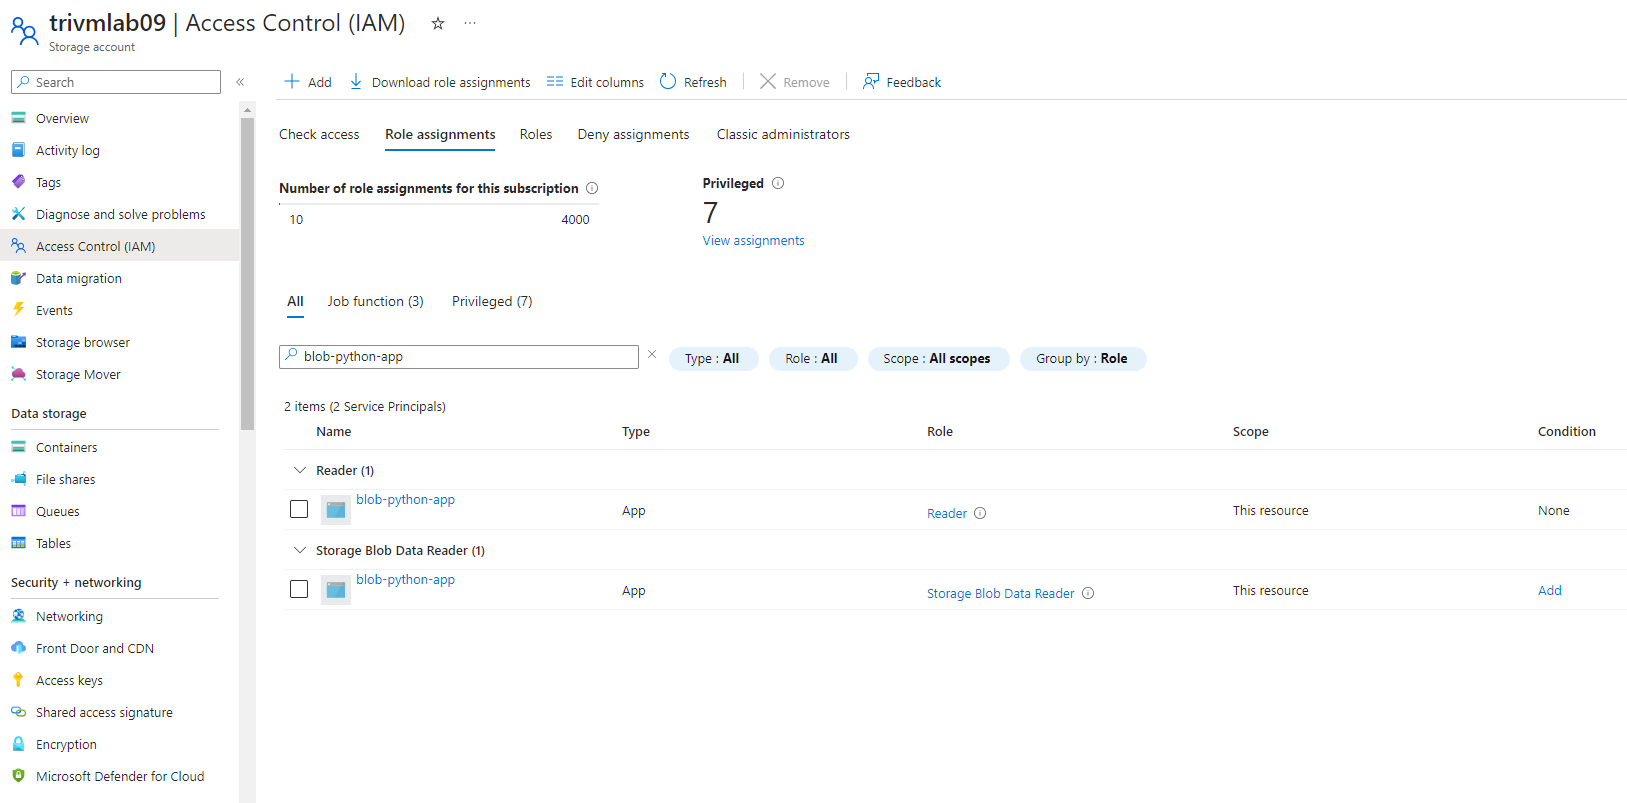Open Access keys in the sidebar
Viewport: 1627px width, 803px height.
[x=69, y=680]
